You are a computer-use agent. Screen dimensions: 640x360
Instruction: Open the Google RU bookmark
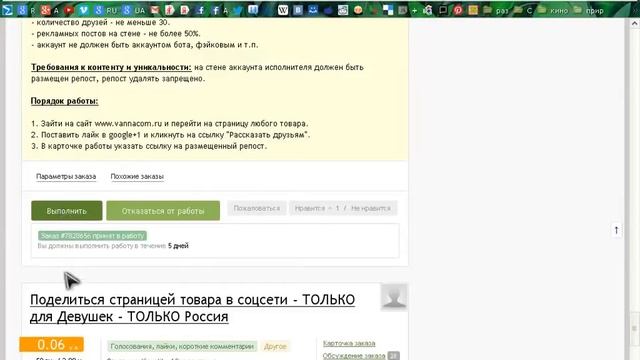point(105,10)
